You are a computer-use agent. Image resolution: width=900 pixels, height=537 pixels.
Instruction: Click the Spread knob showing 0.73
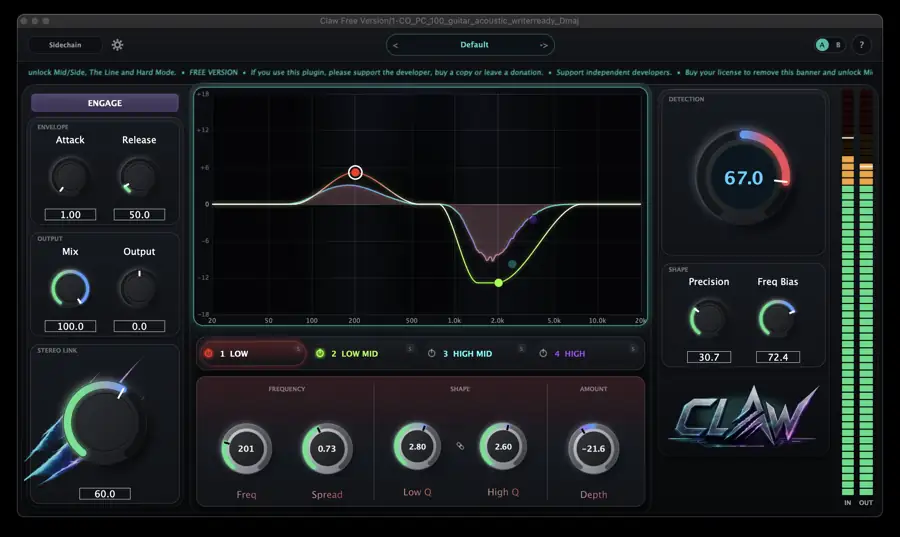tap(327, 449)
